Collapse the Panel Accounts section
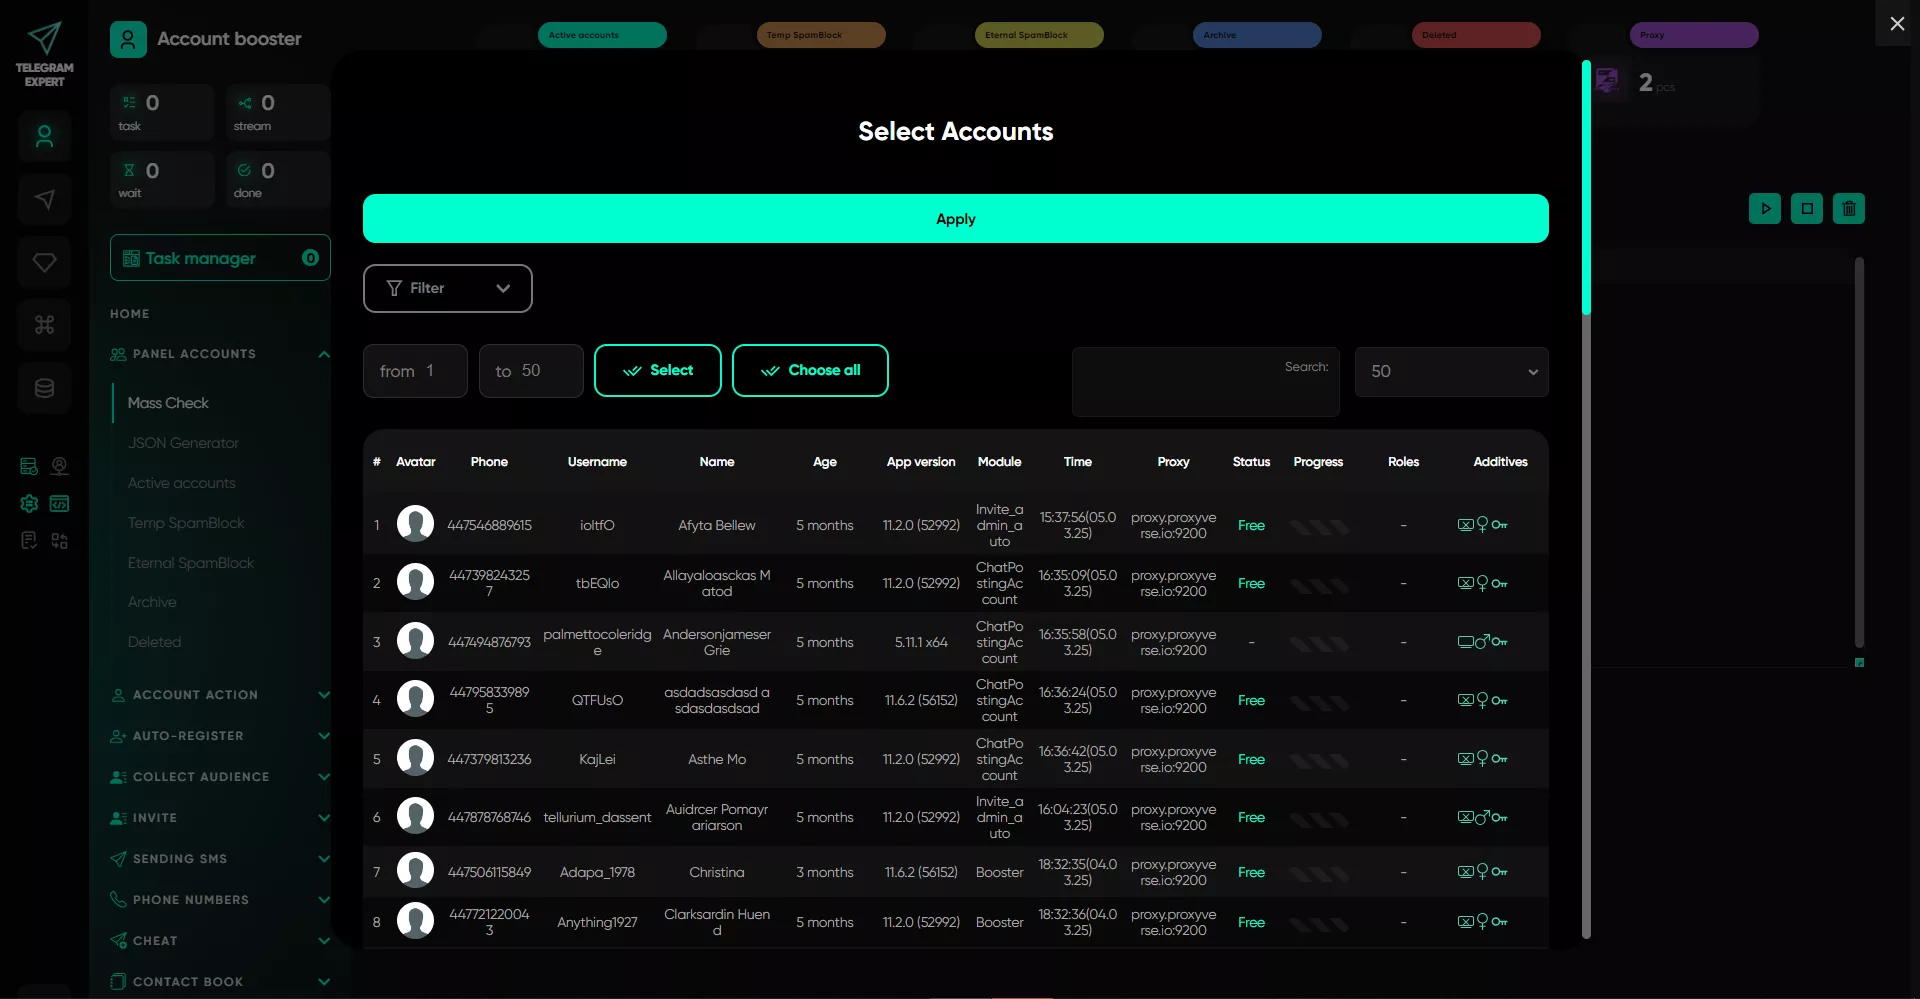 323,354
